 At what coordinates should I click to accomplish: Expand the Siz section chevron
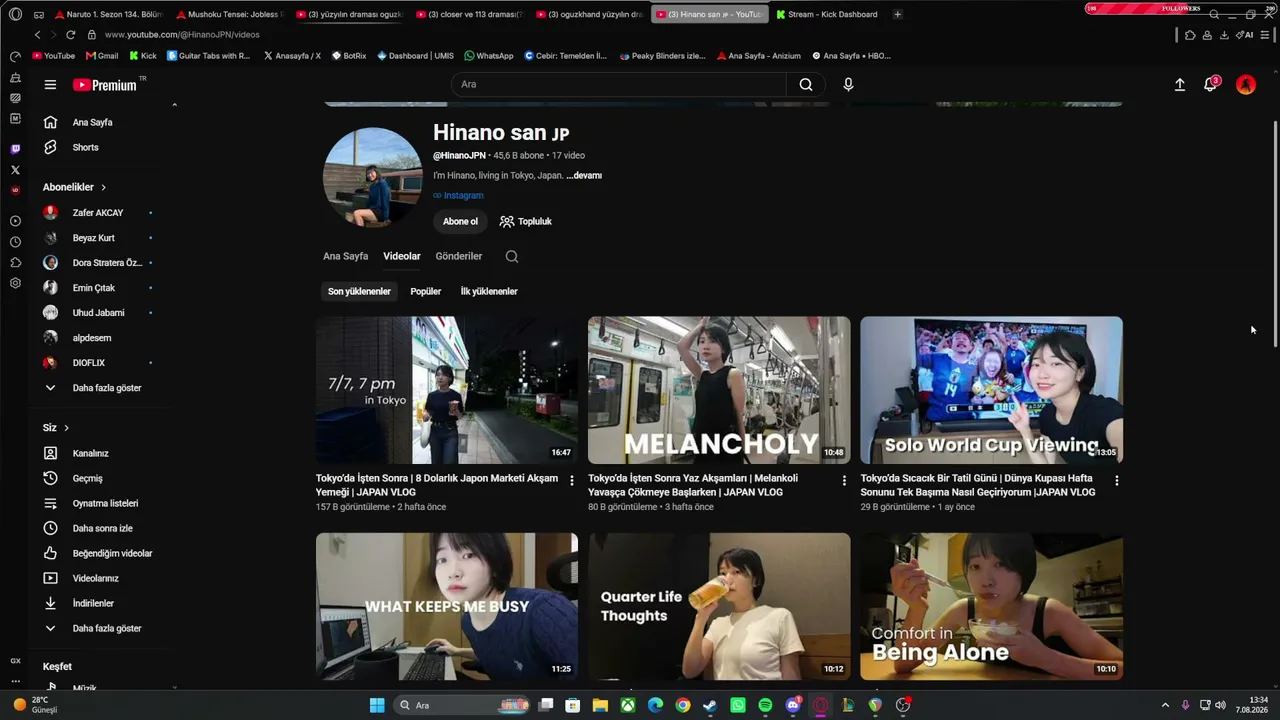(66, 428)
